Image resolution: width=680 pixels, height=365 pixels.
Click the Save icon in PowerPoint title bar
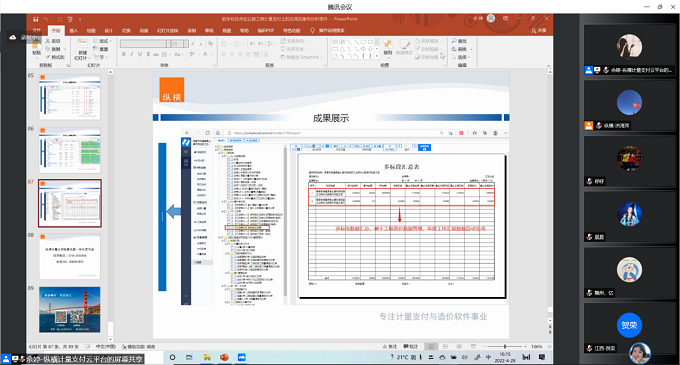(36, 19)
